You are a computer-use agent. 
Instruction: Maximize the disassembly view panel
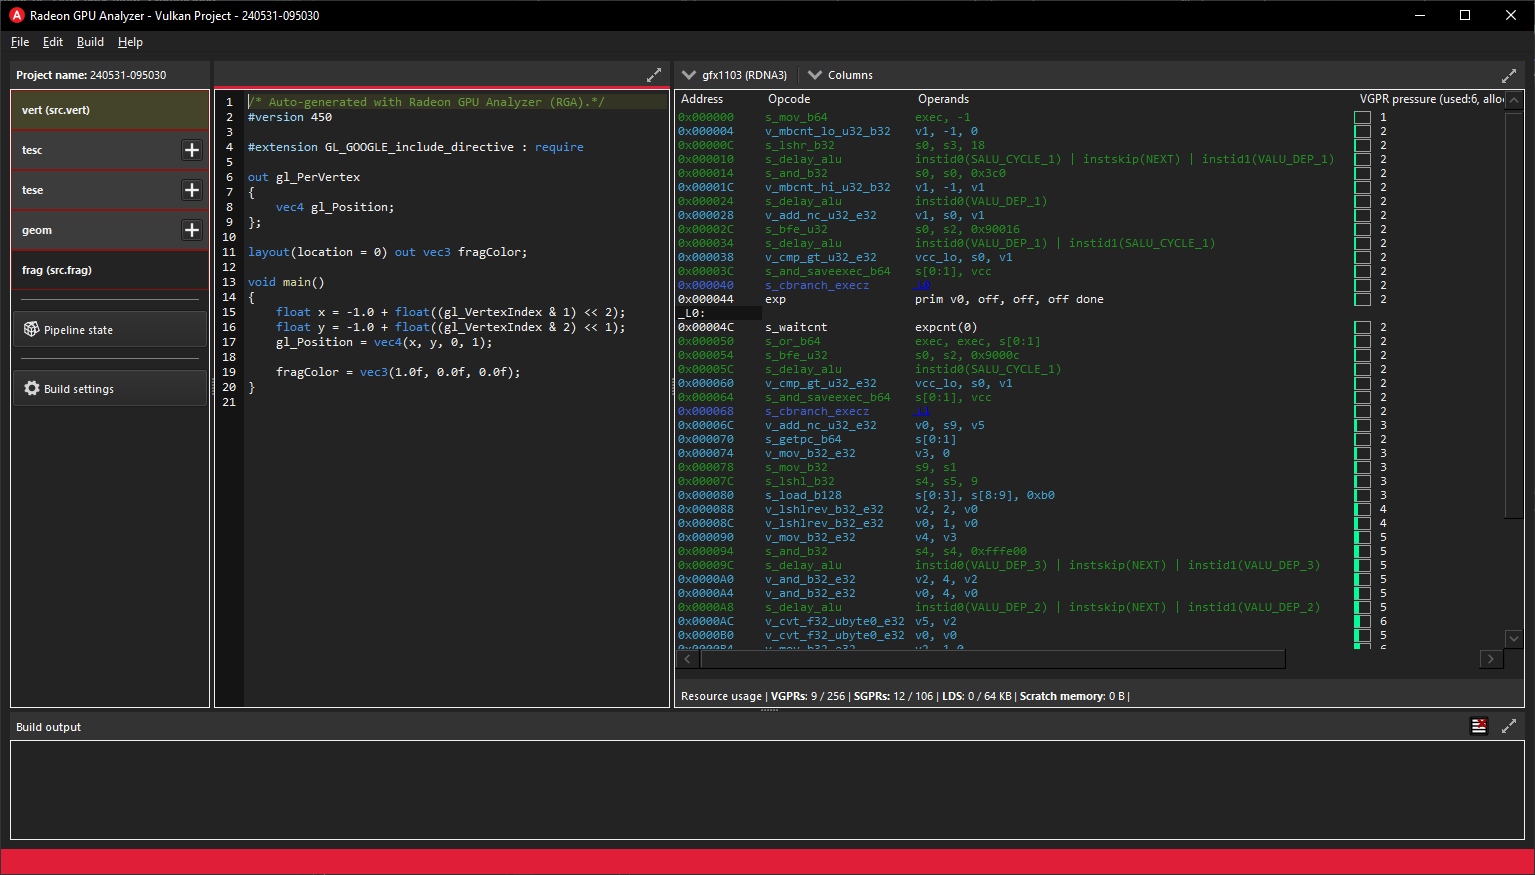pos(1510,74)
